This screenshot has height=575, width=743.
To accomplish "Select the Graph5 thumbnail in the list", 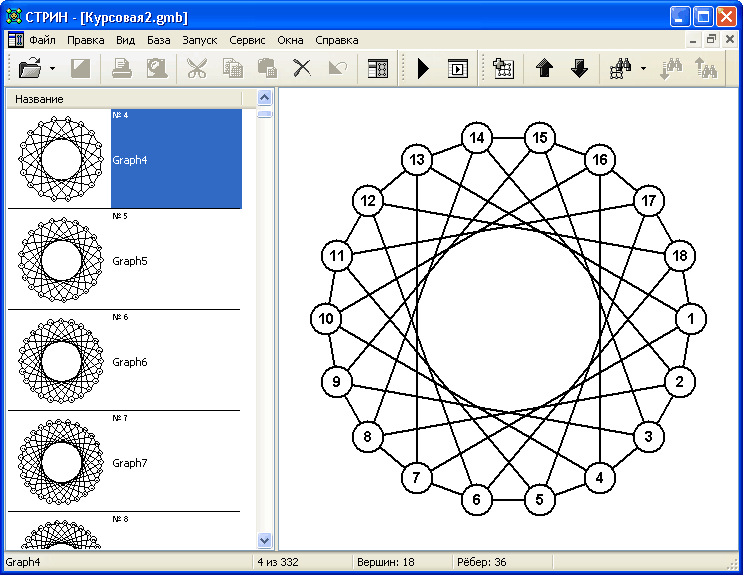I will 60,261.
